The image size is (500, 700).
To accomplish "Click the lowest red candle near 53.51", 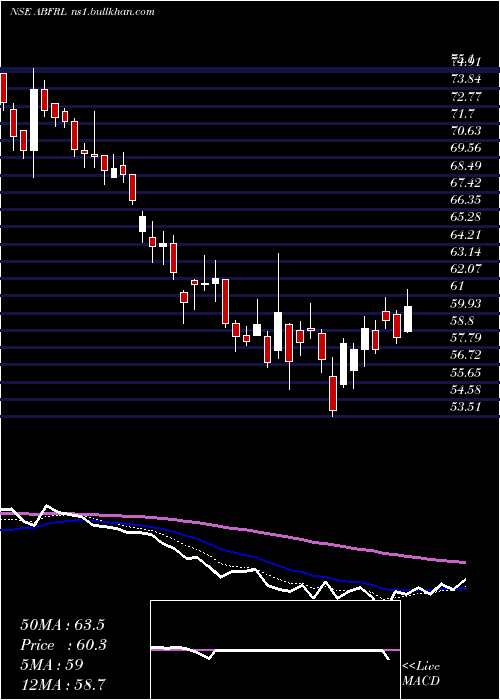I will click(333, 393).
